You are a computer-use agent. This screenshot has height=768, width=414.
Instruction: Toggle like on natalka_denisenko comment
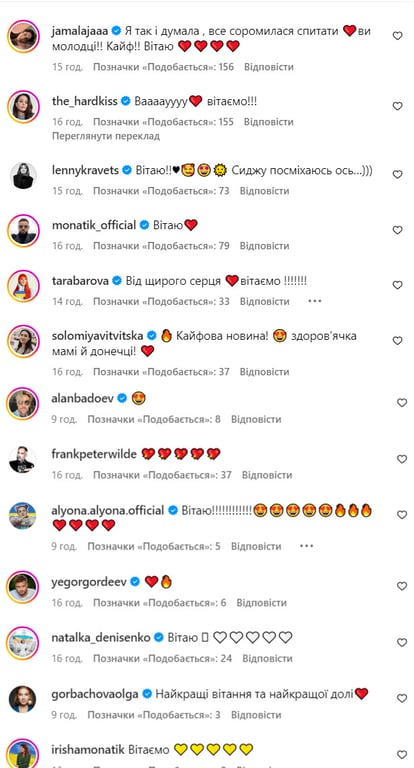402,642
